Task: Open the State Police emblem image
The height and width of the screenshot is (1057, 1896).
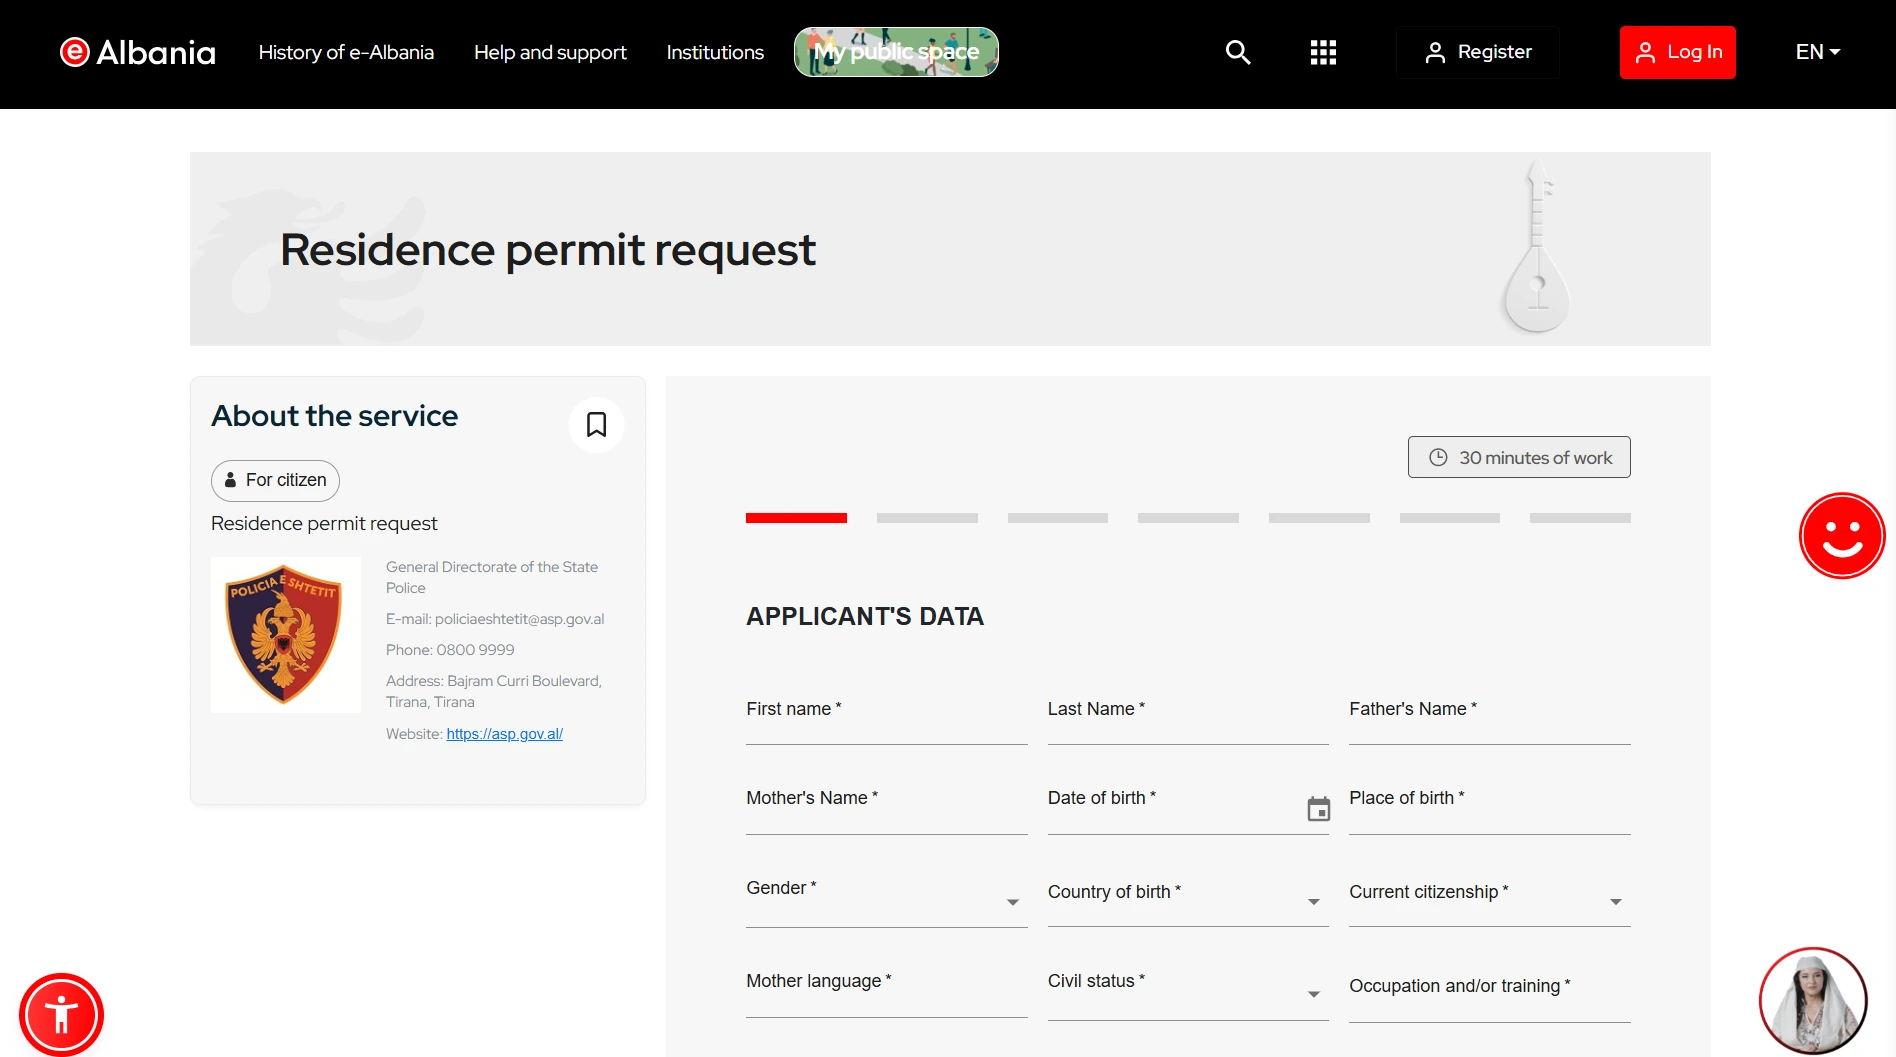Action: point(286,635)
